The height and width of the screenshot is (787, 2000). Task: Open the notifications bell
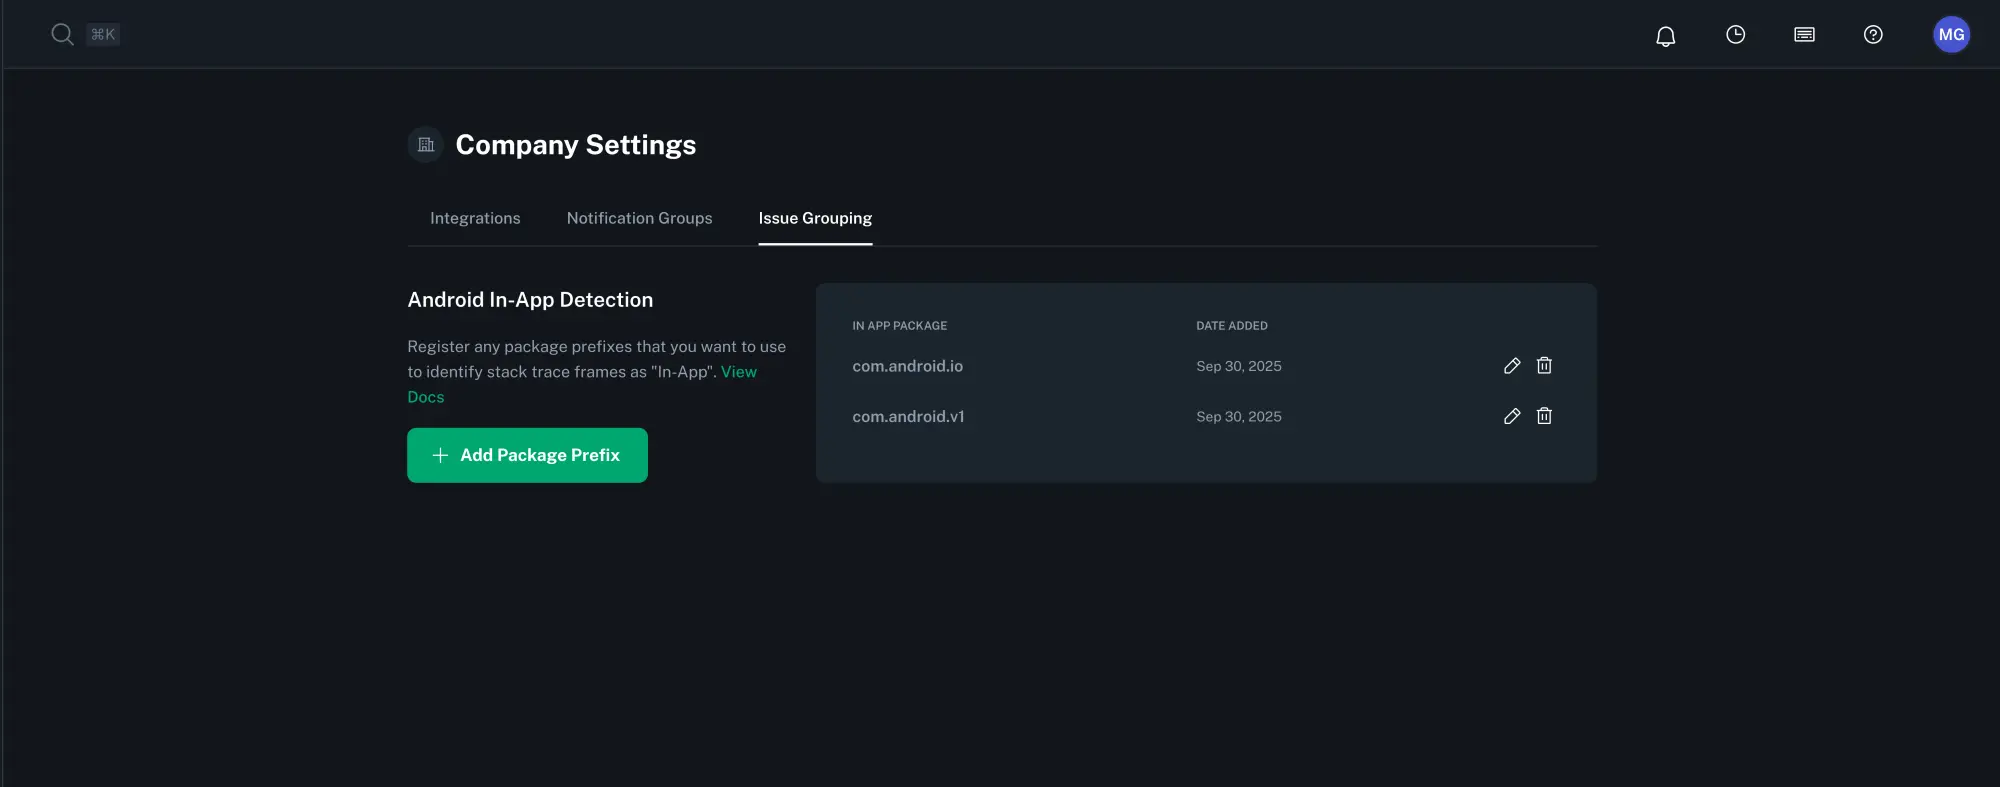(1665, 36)
